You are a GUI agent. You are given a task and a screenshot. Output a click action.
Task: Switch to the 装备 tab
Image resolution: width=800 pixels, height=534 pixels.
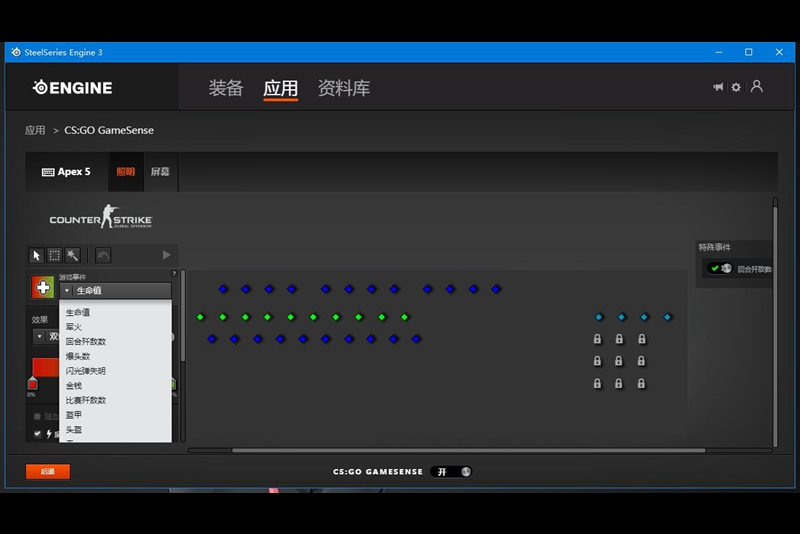(226, 88)
